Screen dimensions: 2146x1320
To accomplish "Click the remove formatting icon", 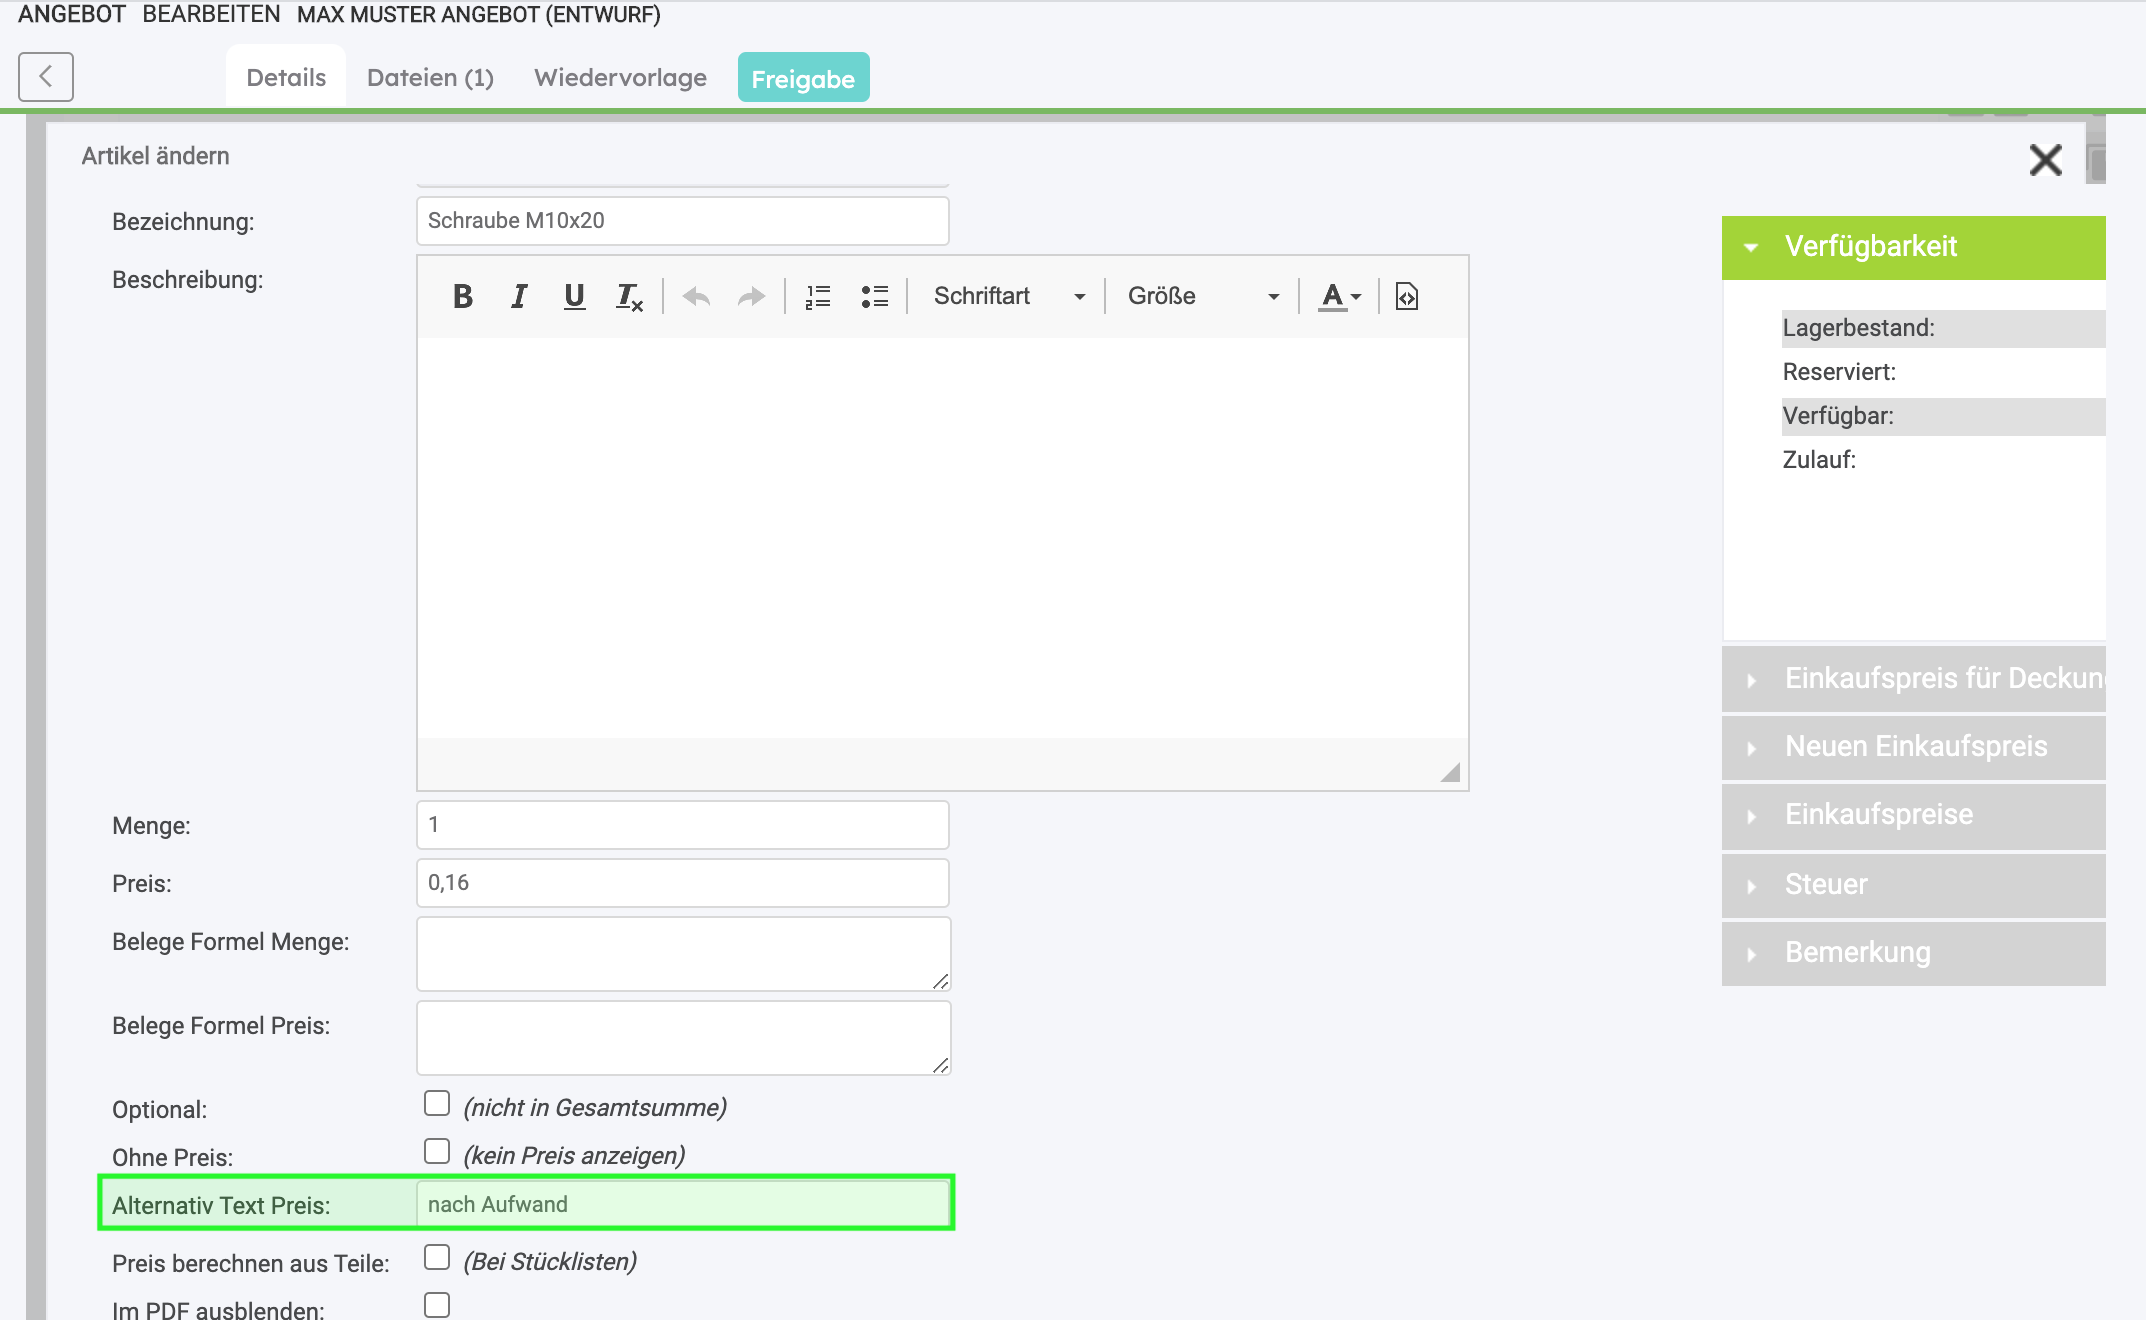I will point(629,296).
